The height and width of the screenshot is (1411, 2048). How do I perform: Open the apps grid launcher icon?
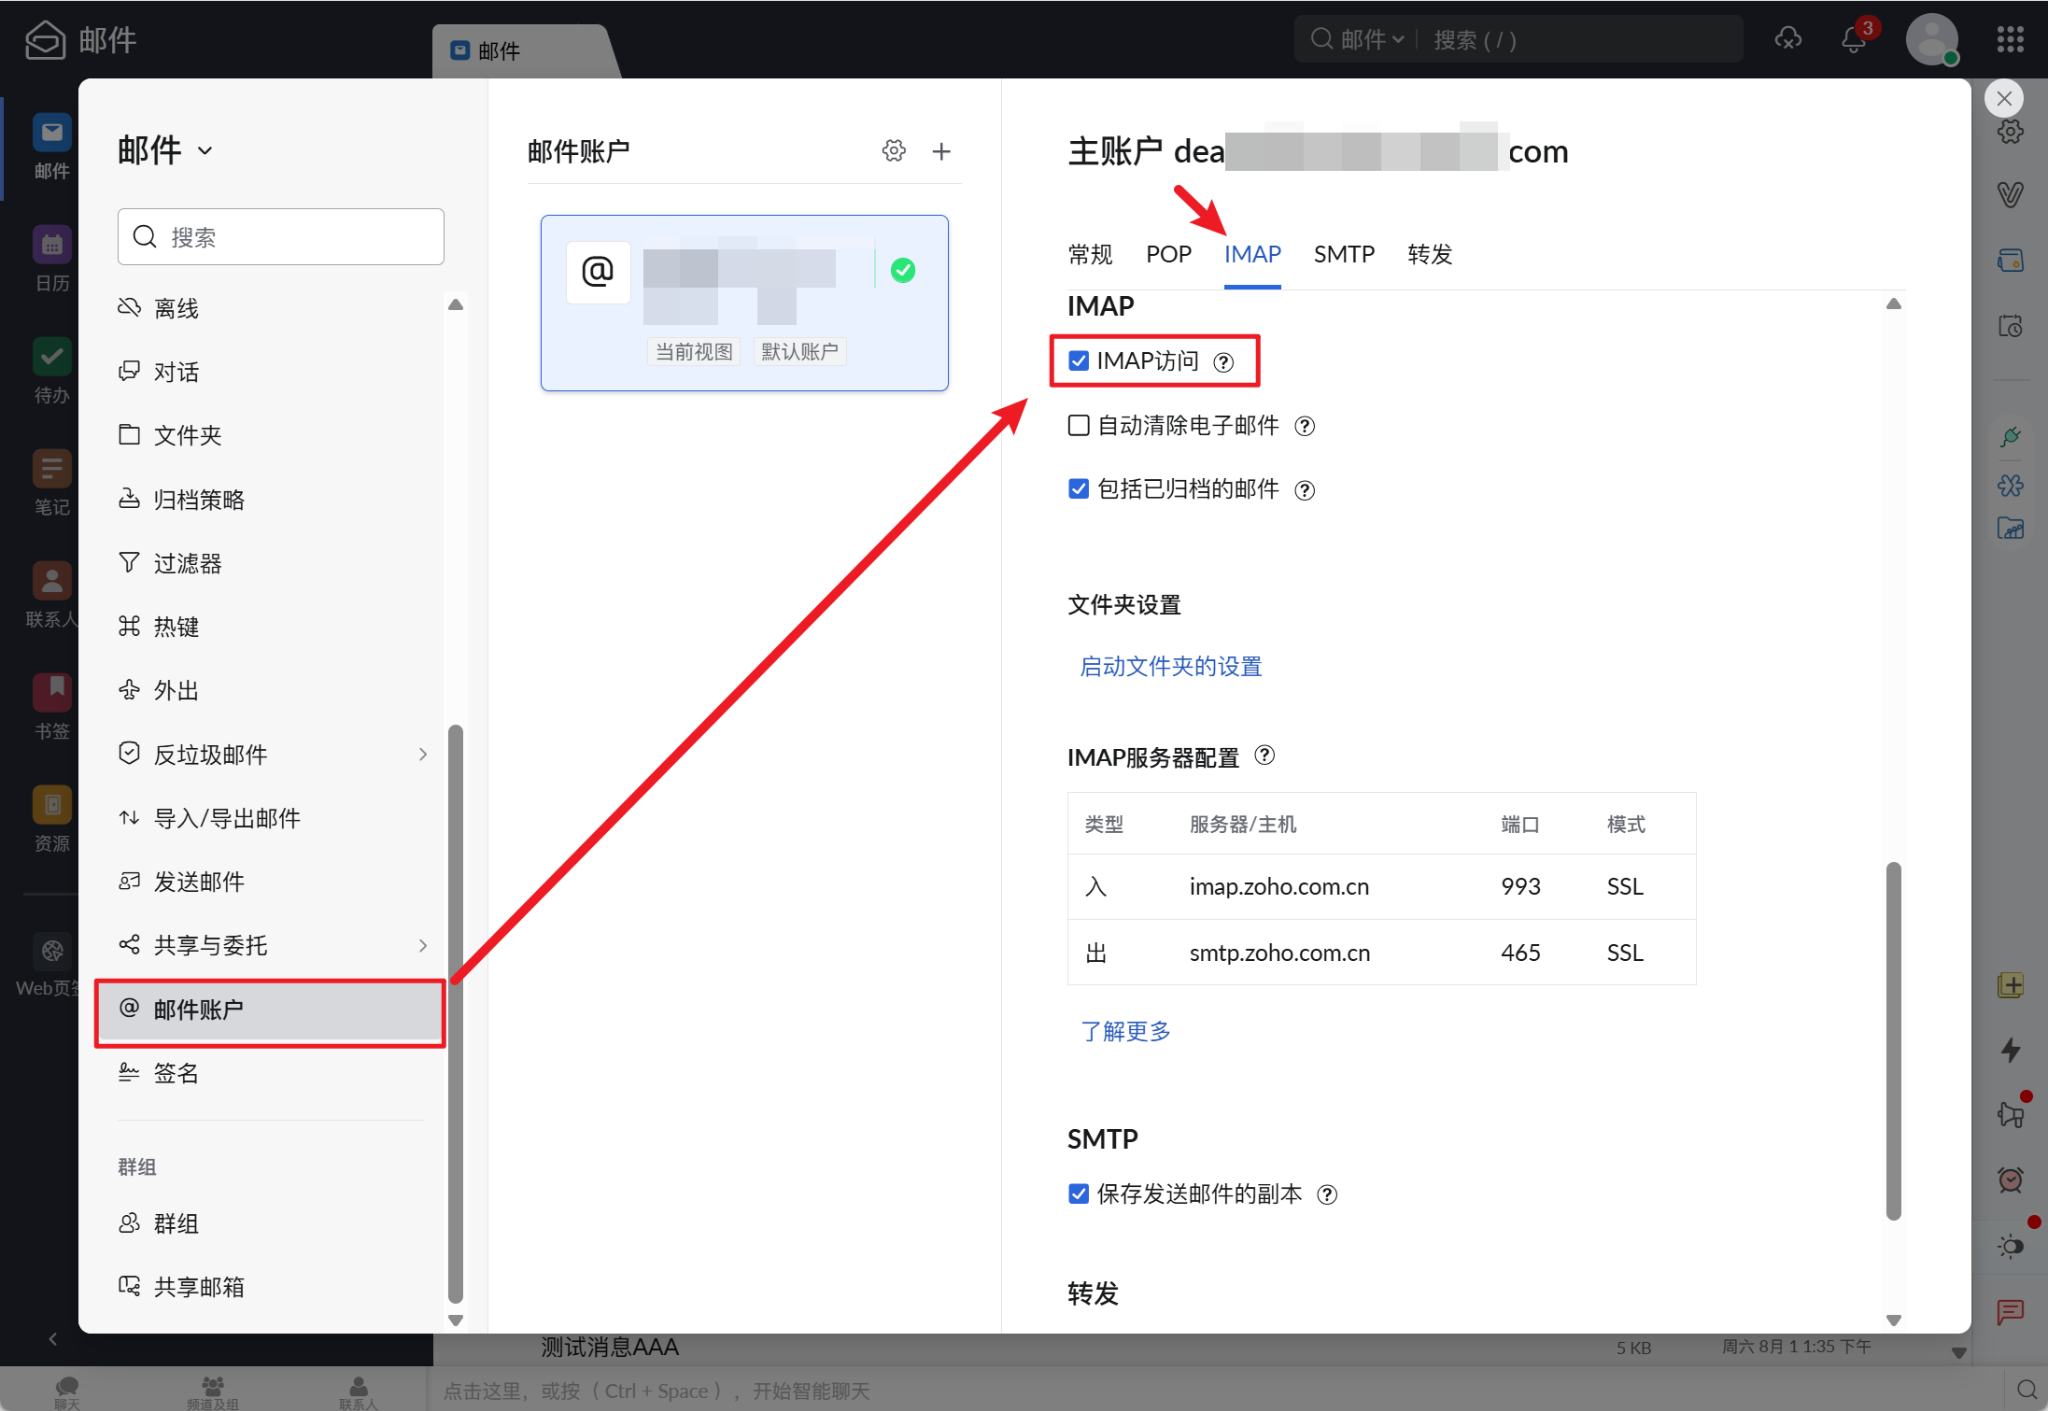point(2010,39)
